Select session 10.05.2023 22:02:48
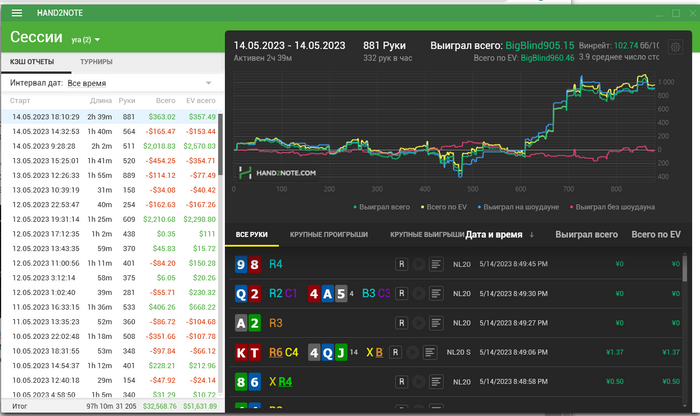700x416 pixels. 110,337
